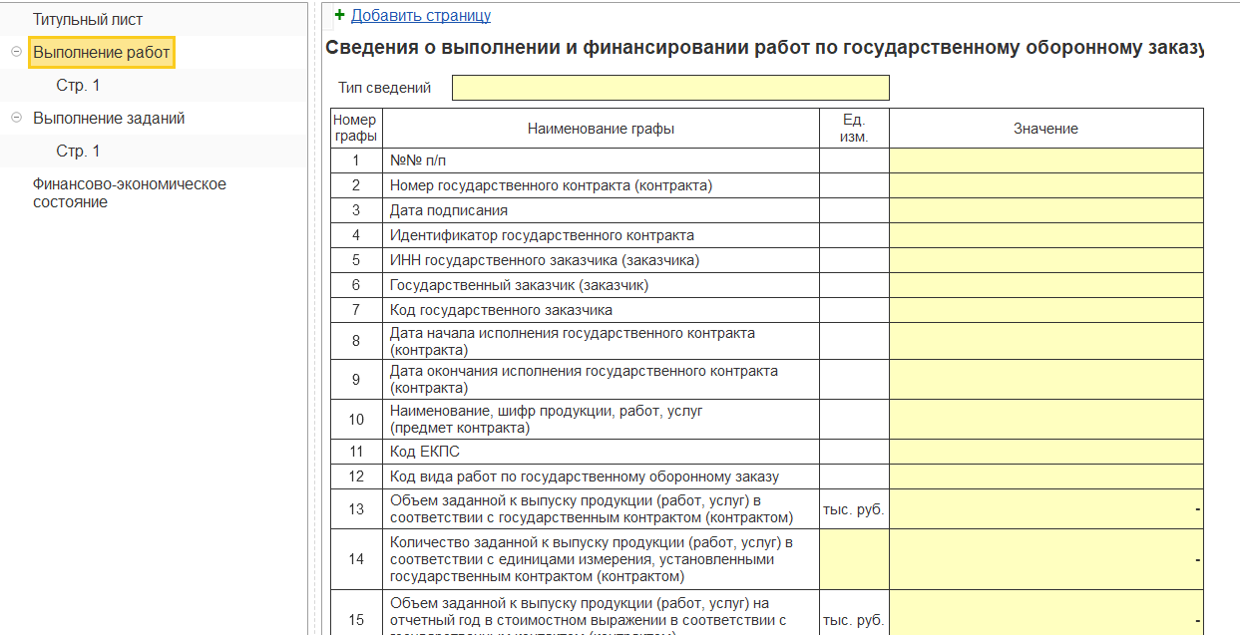
Task: Click the Наименование графы column header
Action: tap(601, 129)
